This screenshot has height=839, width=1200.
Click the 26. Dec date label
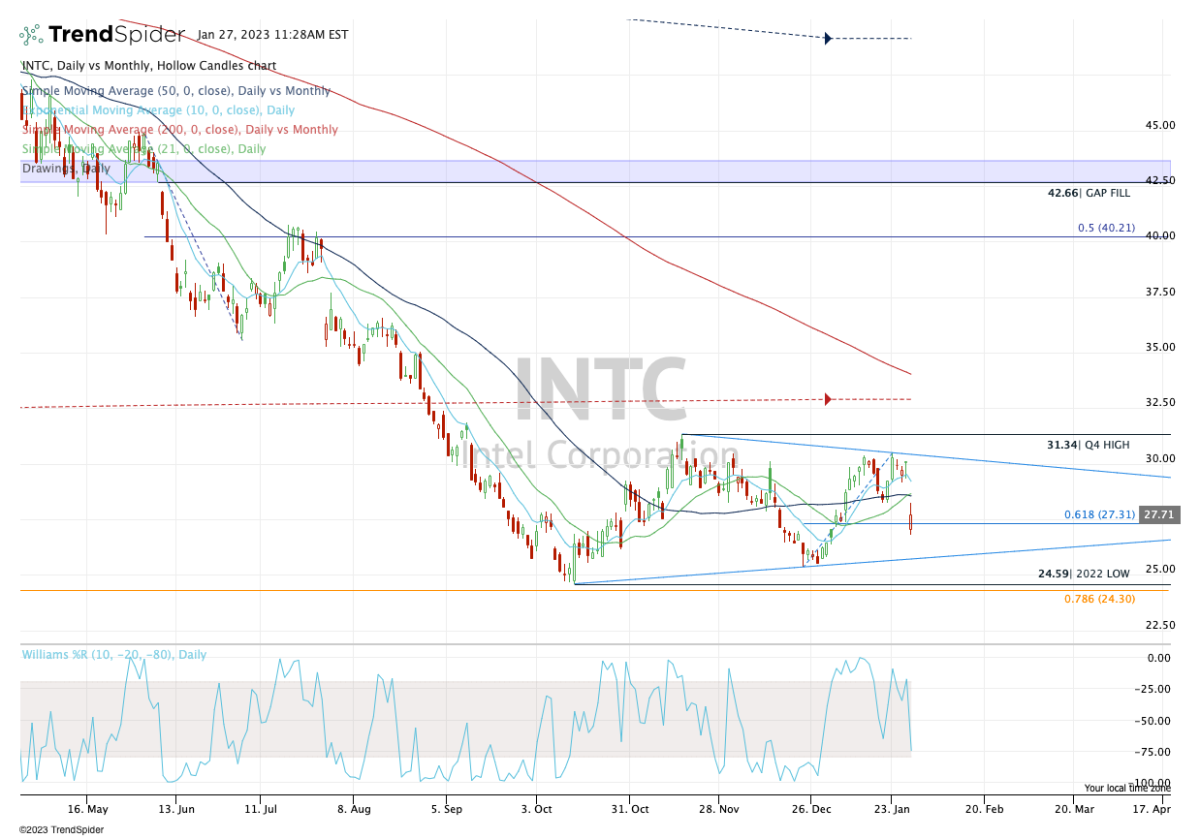[x=813, y=809]
